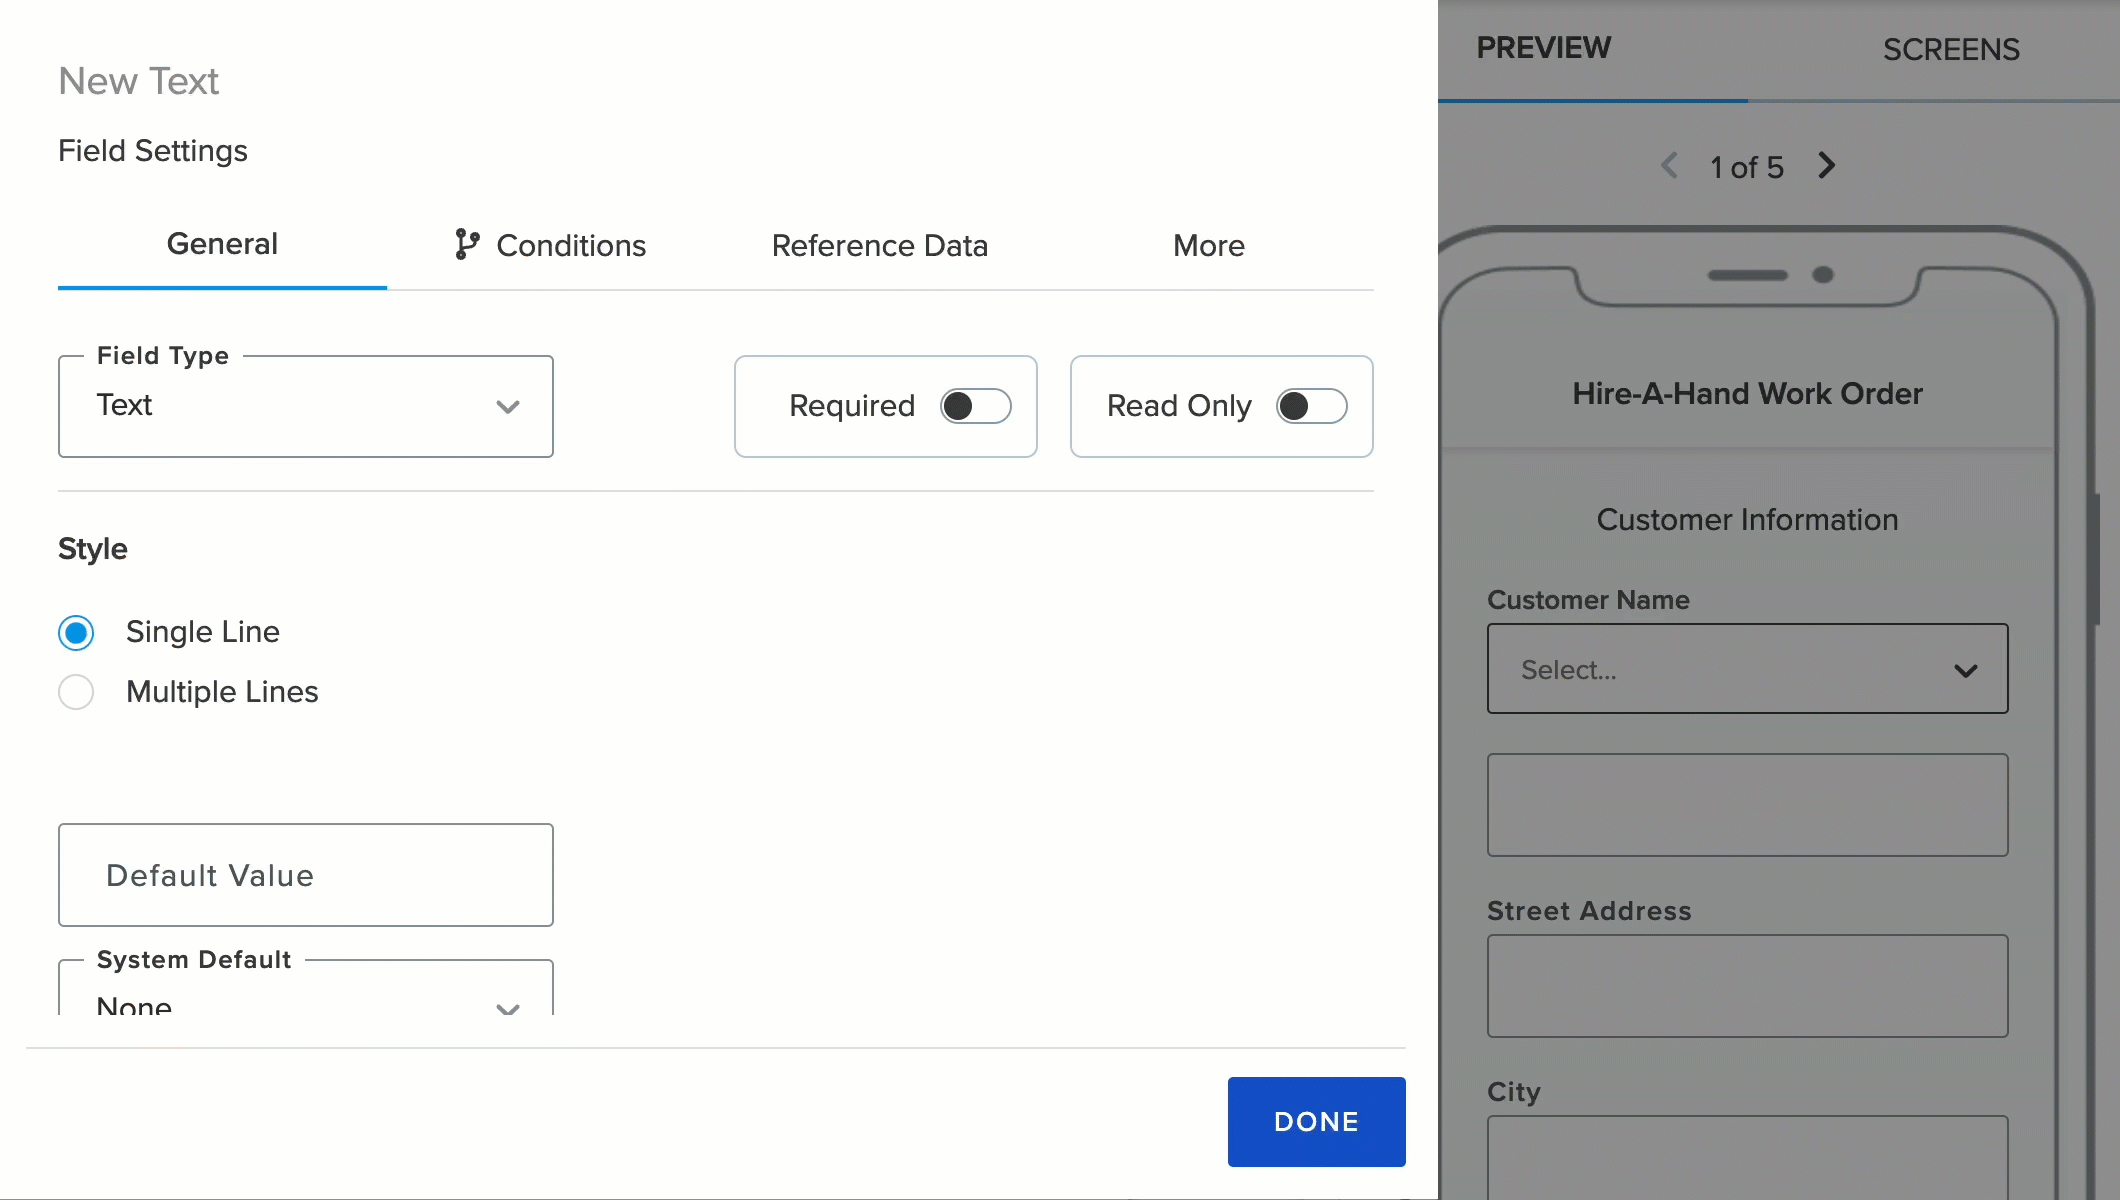Click the previous screen arrow
The image size is (2120, 1200).
tap(1668, 166)
